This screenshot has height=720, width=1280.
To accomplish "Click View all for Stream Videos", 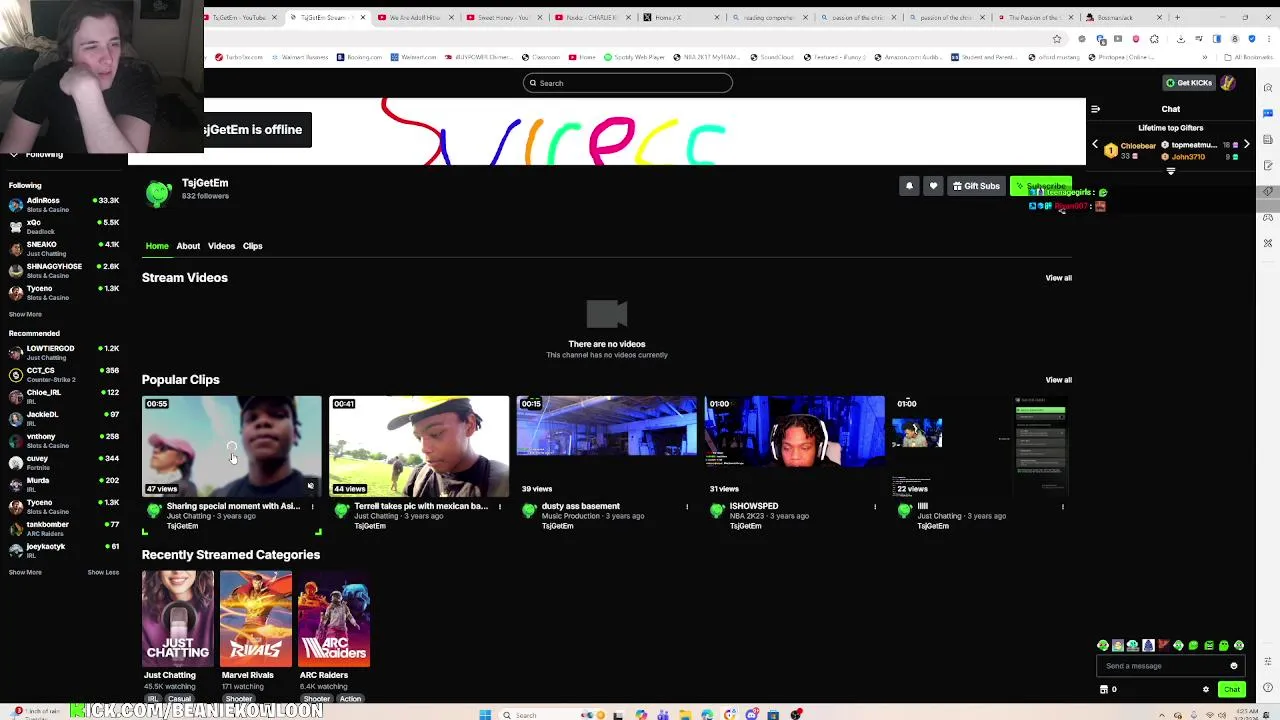I will pyautogui.click(x=1058, y=278).
